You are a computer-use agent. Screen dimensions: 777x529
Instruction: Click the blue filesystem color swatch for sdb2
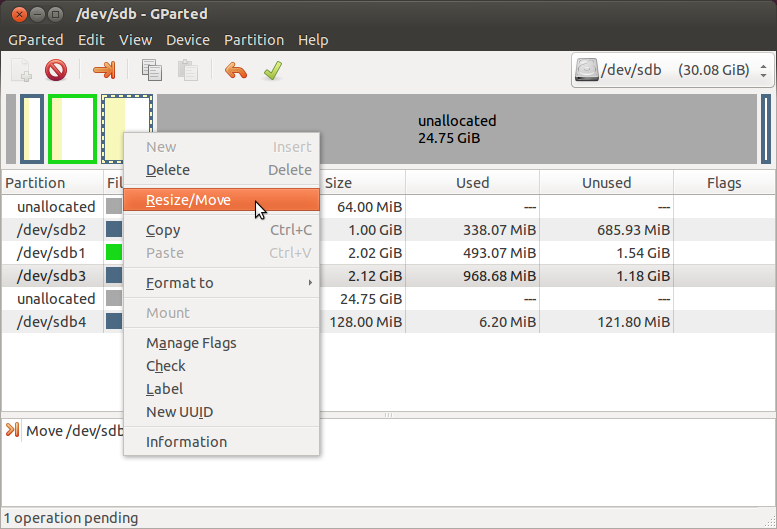(x=114, y=230)
